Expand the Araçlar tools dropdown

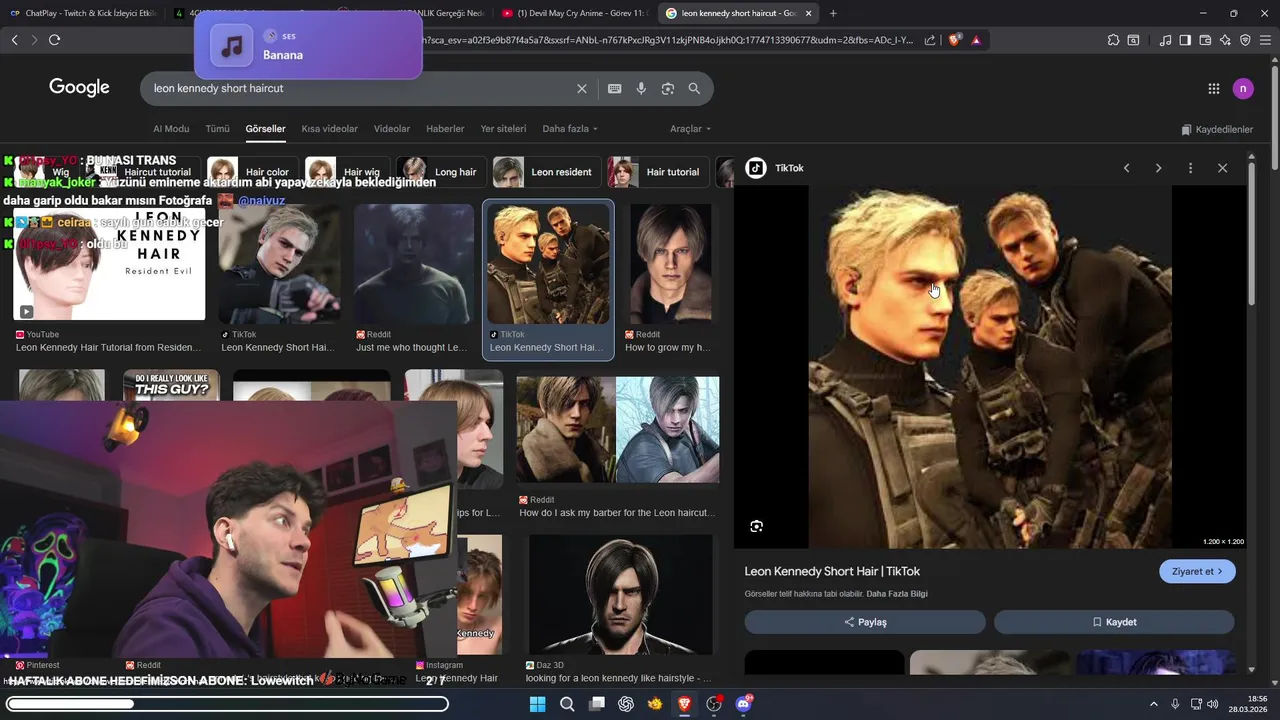tap(690, 129)
